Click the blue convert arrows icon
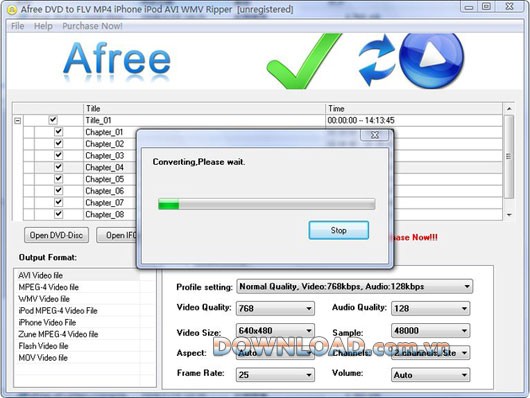The width and height of the screenshot is (530, 398). 377,60
